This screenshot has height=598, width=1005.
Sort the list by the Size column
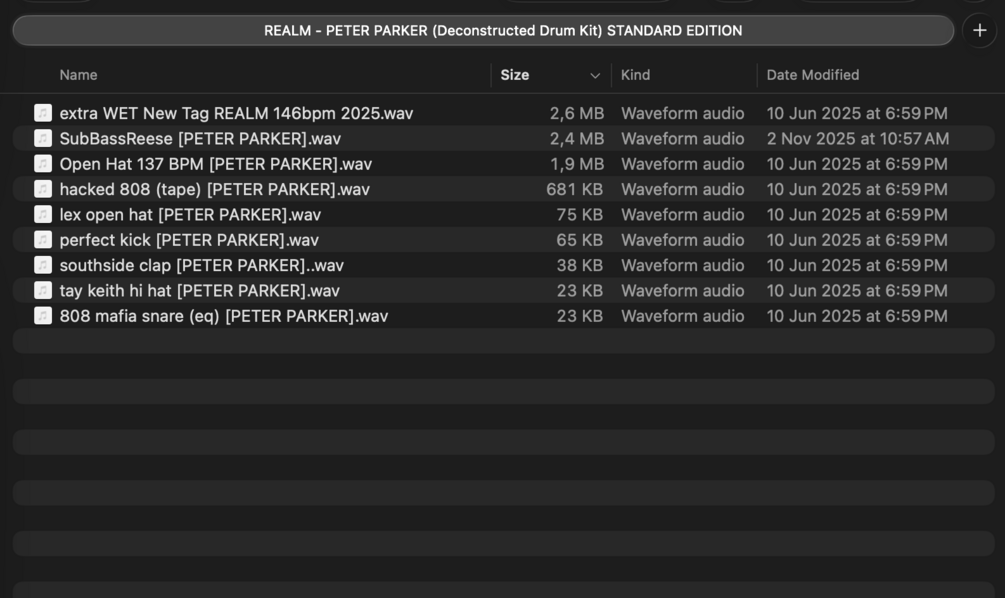pos(515,75)
